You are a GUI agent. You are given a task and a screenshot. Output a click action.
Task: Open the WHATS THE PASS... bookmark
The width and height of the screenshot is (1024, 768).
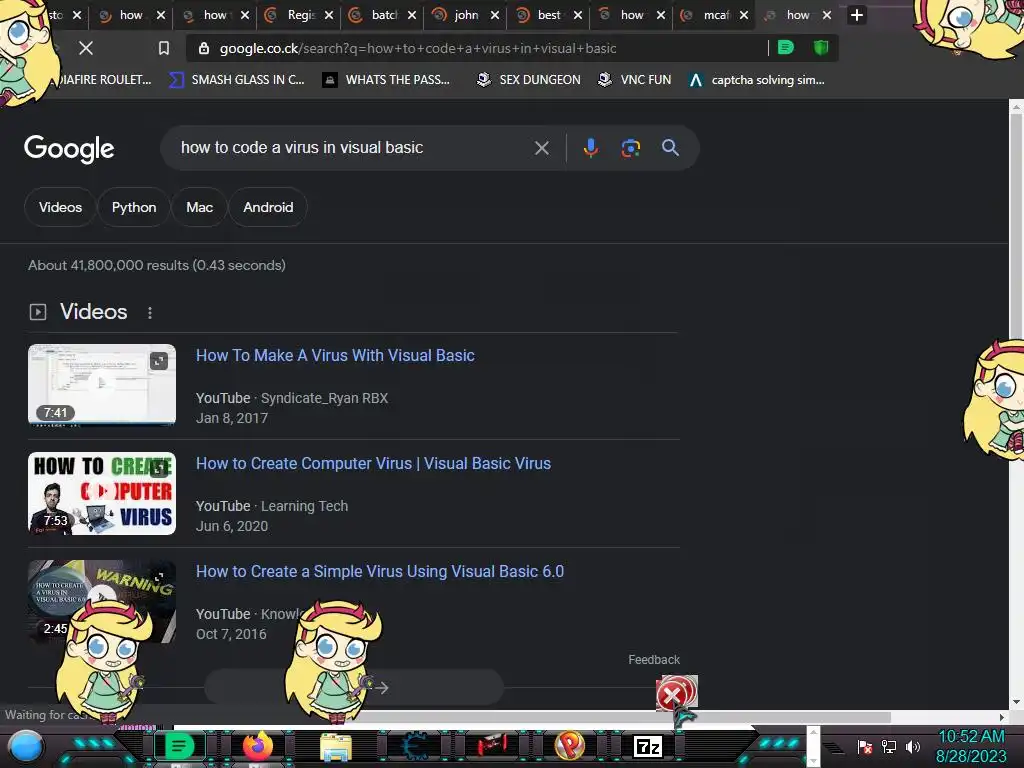pos(387,80)
